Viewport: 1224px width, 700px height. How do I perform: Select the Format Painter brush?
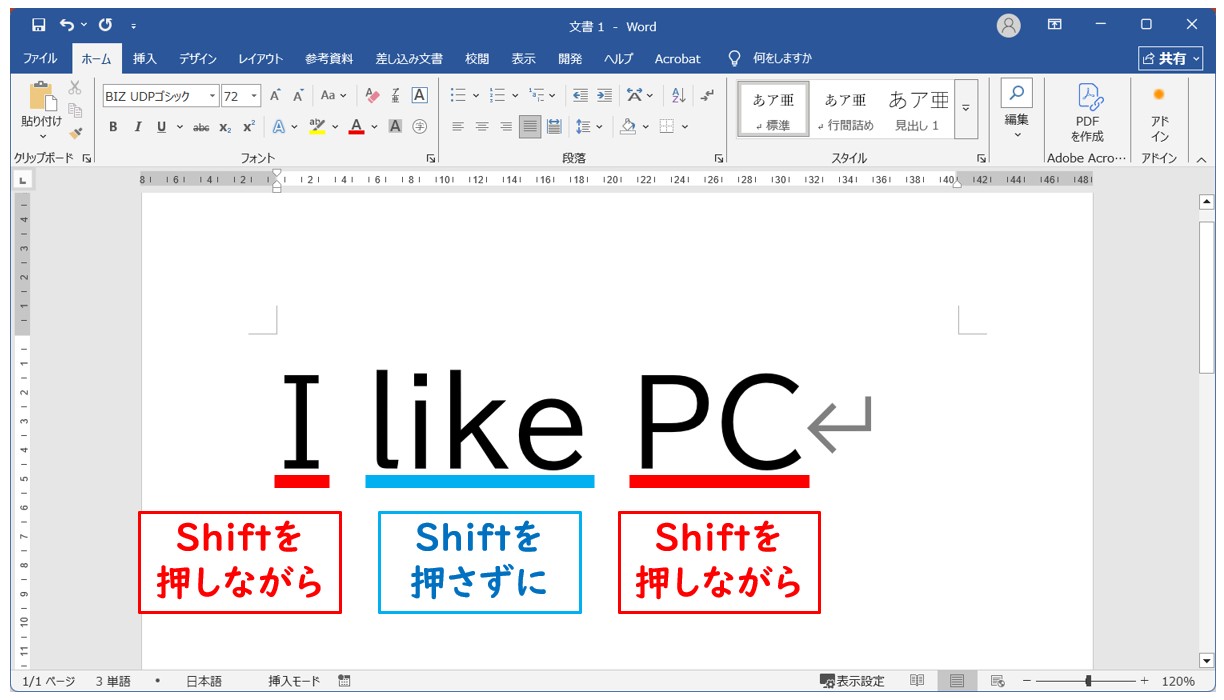(x=75, y=132)
